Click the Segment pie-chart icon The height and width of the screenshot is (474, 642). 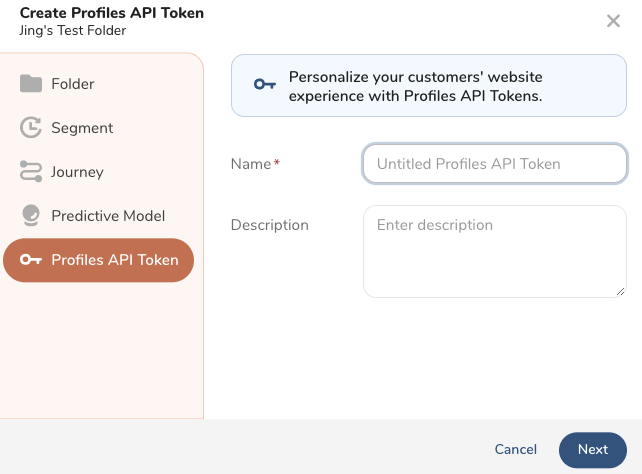31,128
